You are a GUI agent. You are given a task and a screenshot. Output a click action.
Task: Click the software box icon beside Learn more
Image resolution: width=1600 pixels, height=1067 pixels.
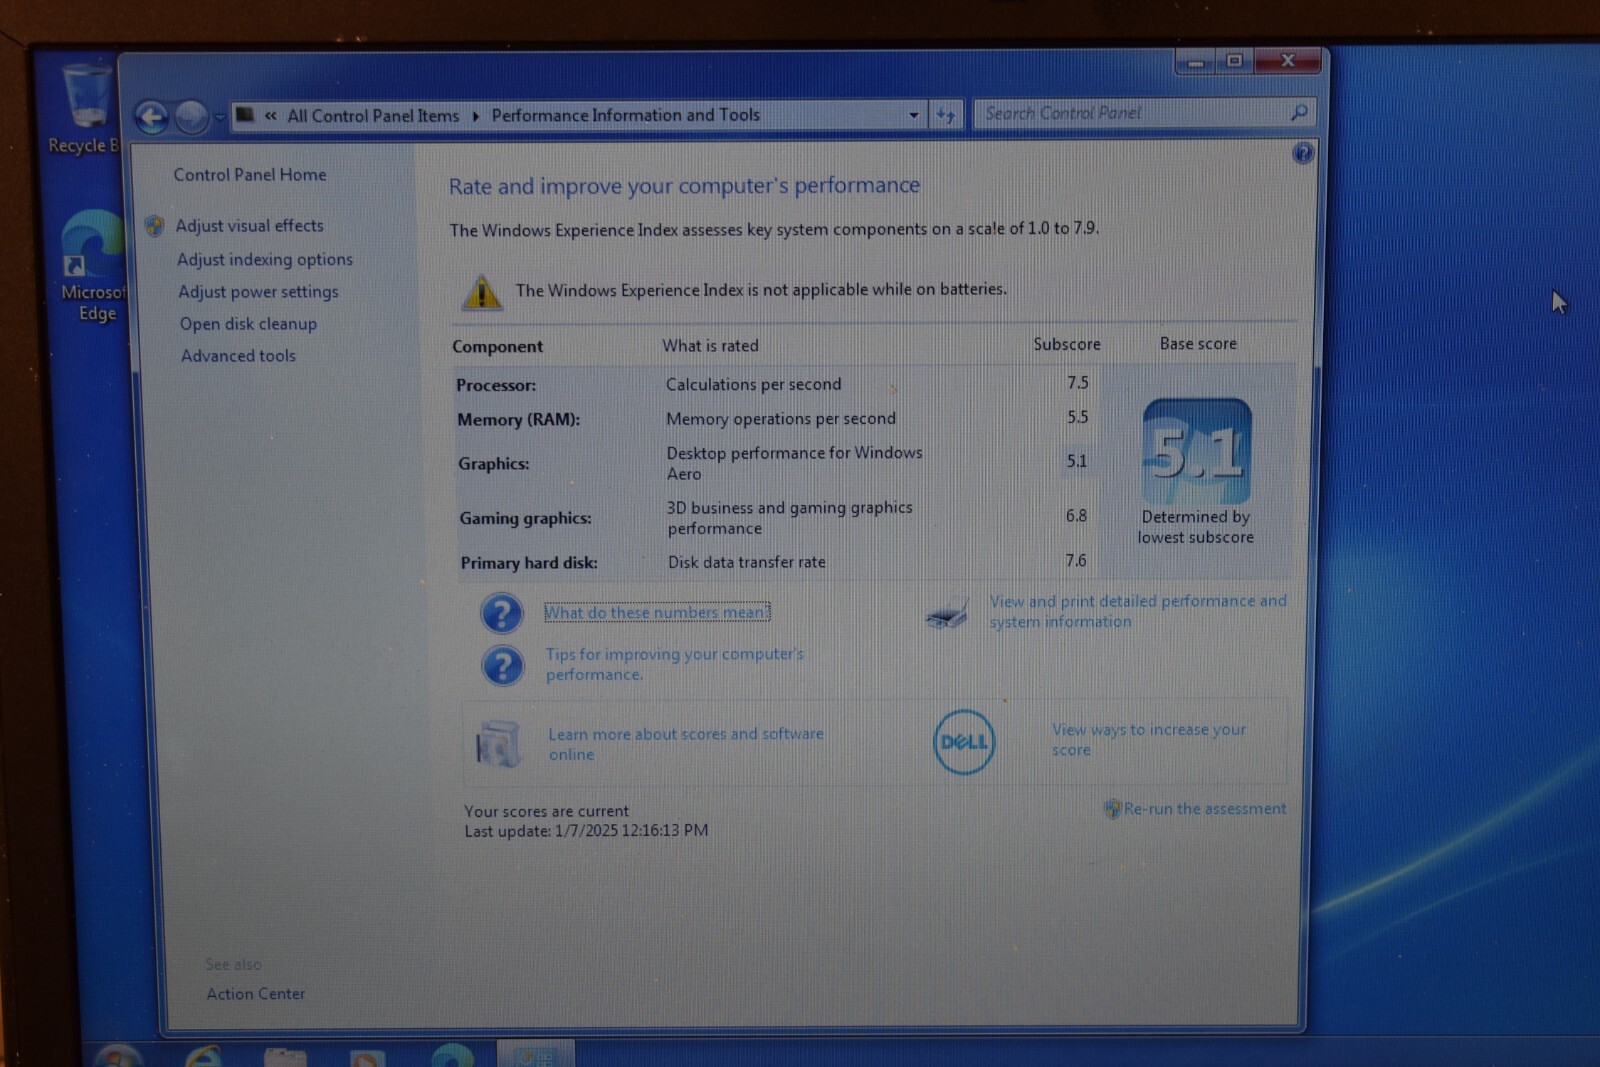tap(498, 744)
